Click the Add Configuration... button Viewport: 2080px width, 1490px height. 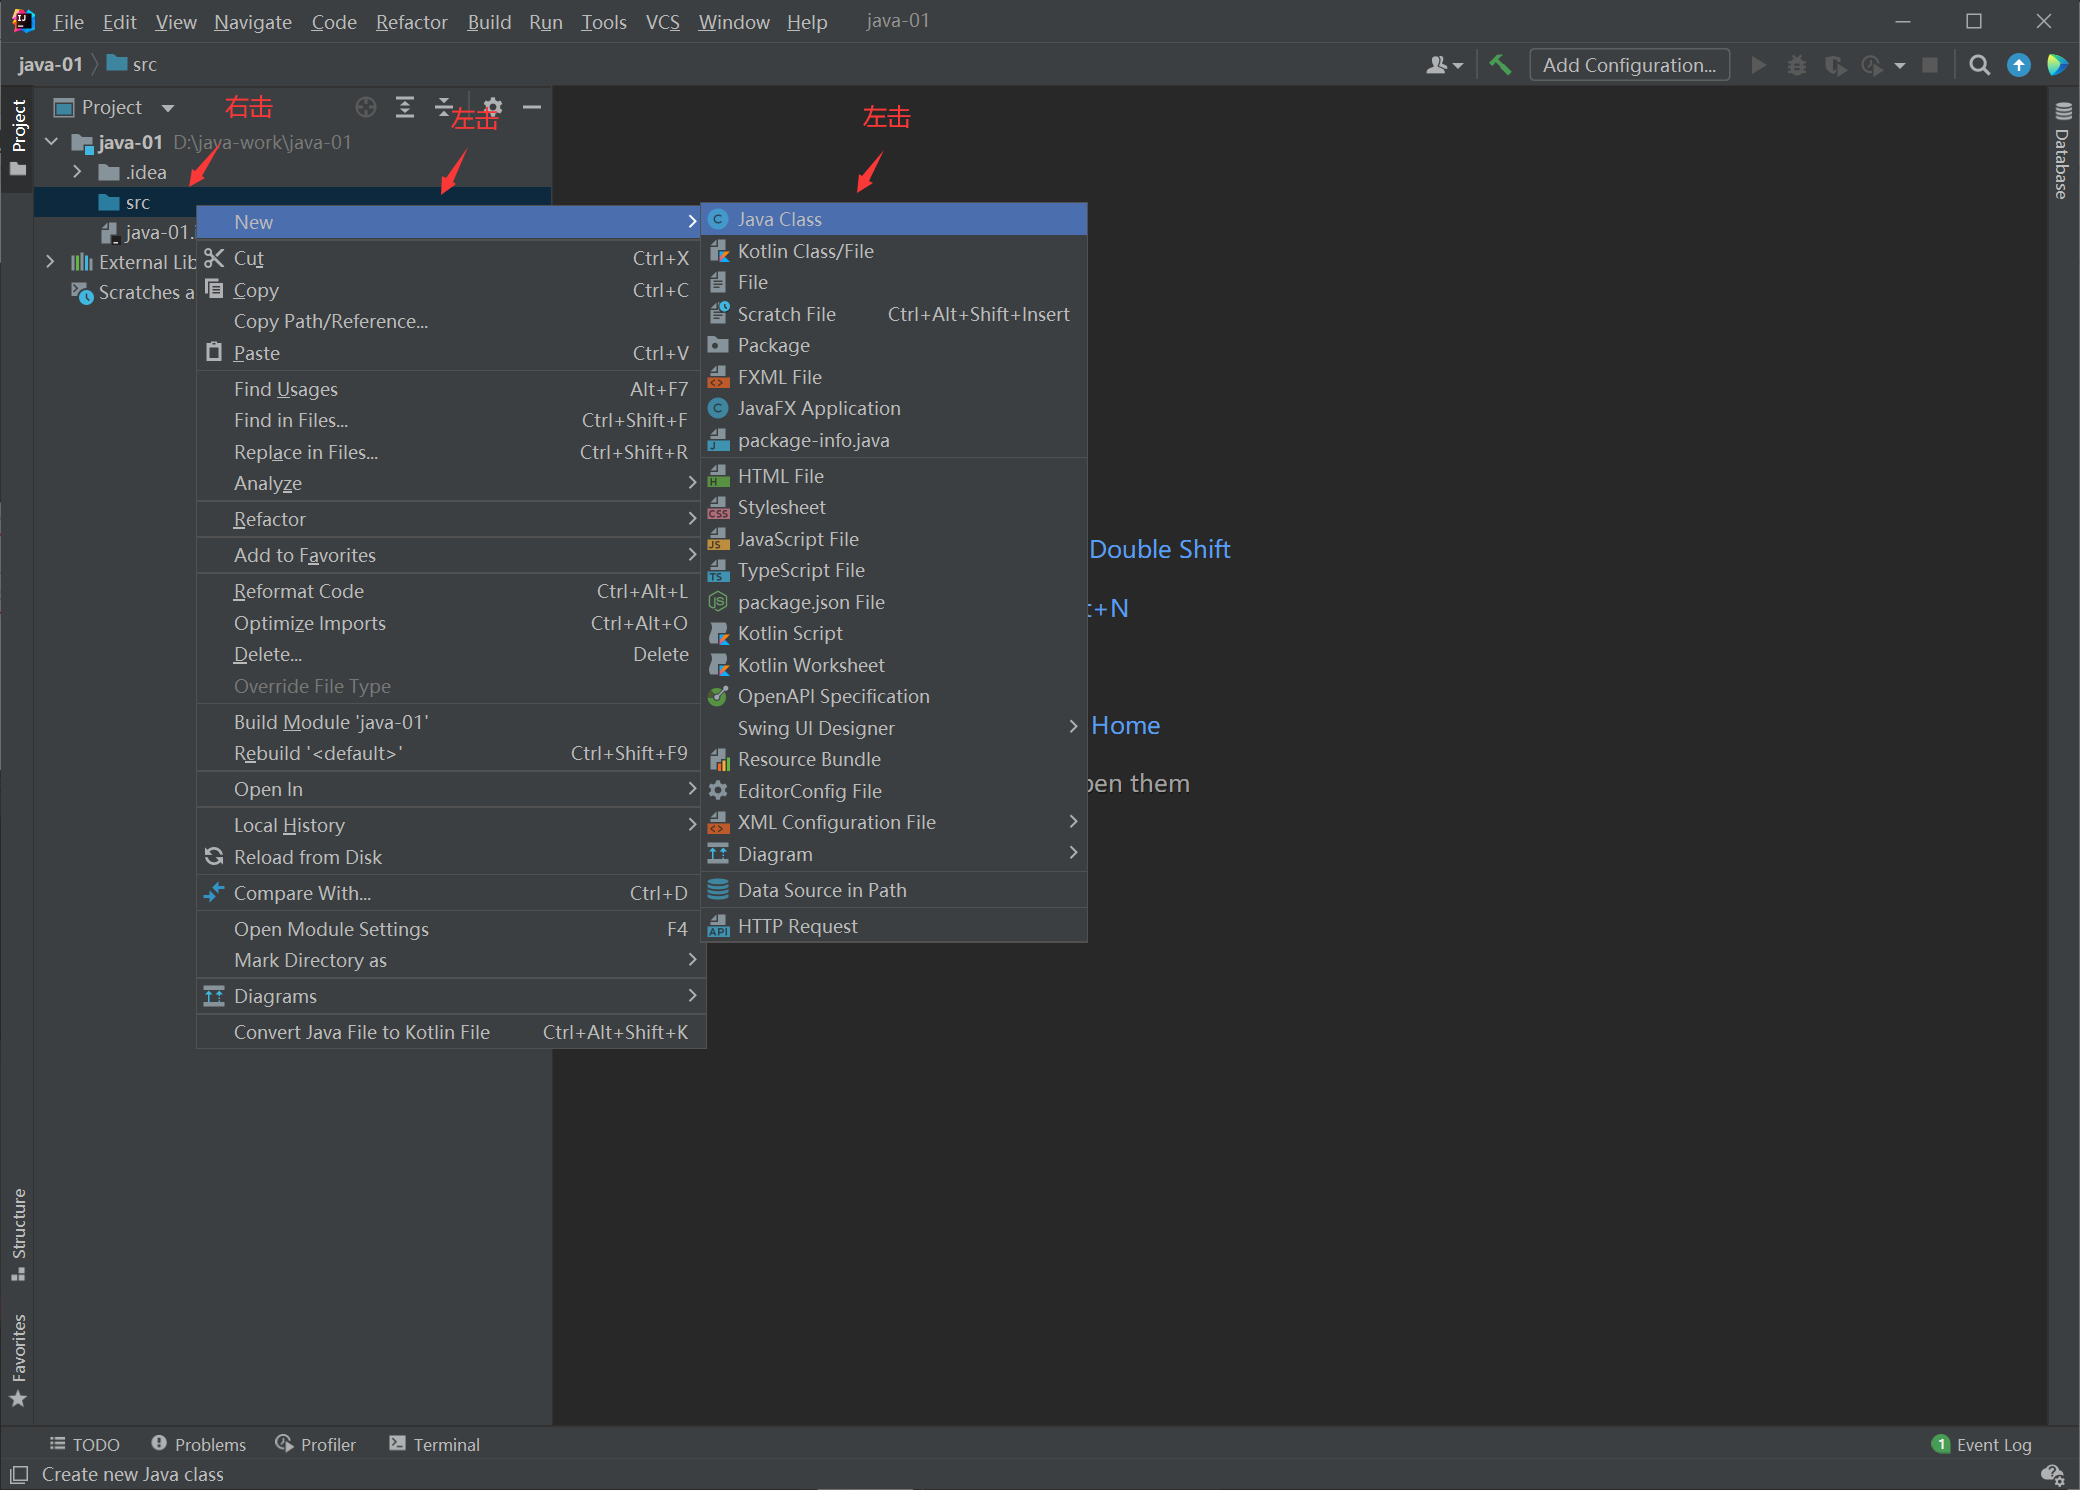1629,65
